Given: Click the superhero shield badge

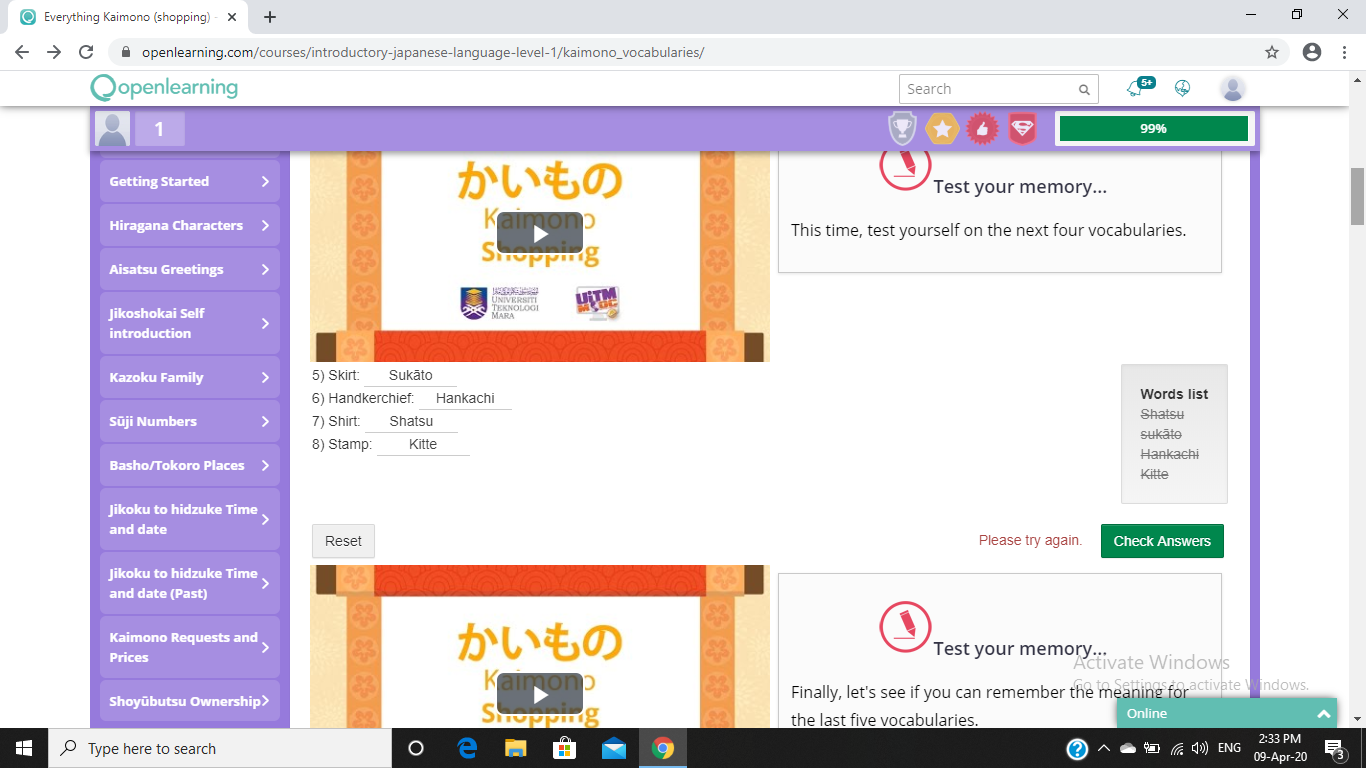Looking at the screenshot, I should tap(1022, 128).
